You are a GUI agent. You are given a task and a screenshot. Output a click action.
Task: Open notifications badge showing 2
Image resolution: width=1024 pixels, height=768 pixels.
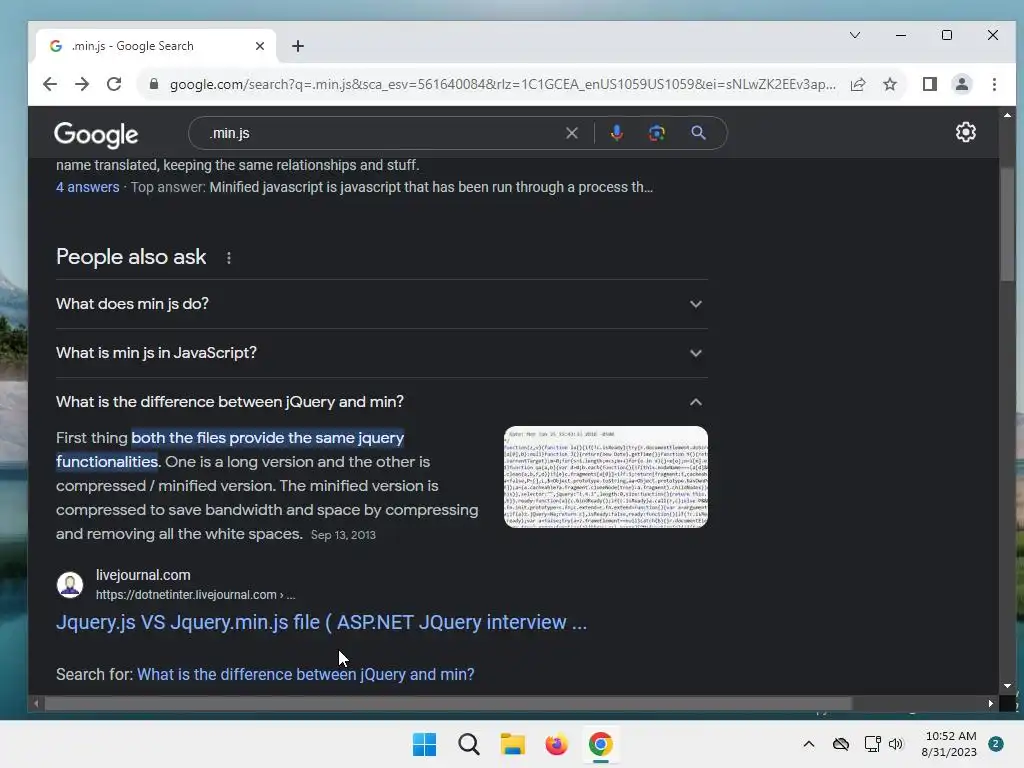[996, 744]
